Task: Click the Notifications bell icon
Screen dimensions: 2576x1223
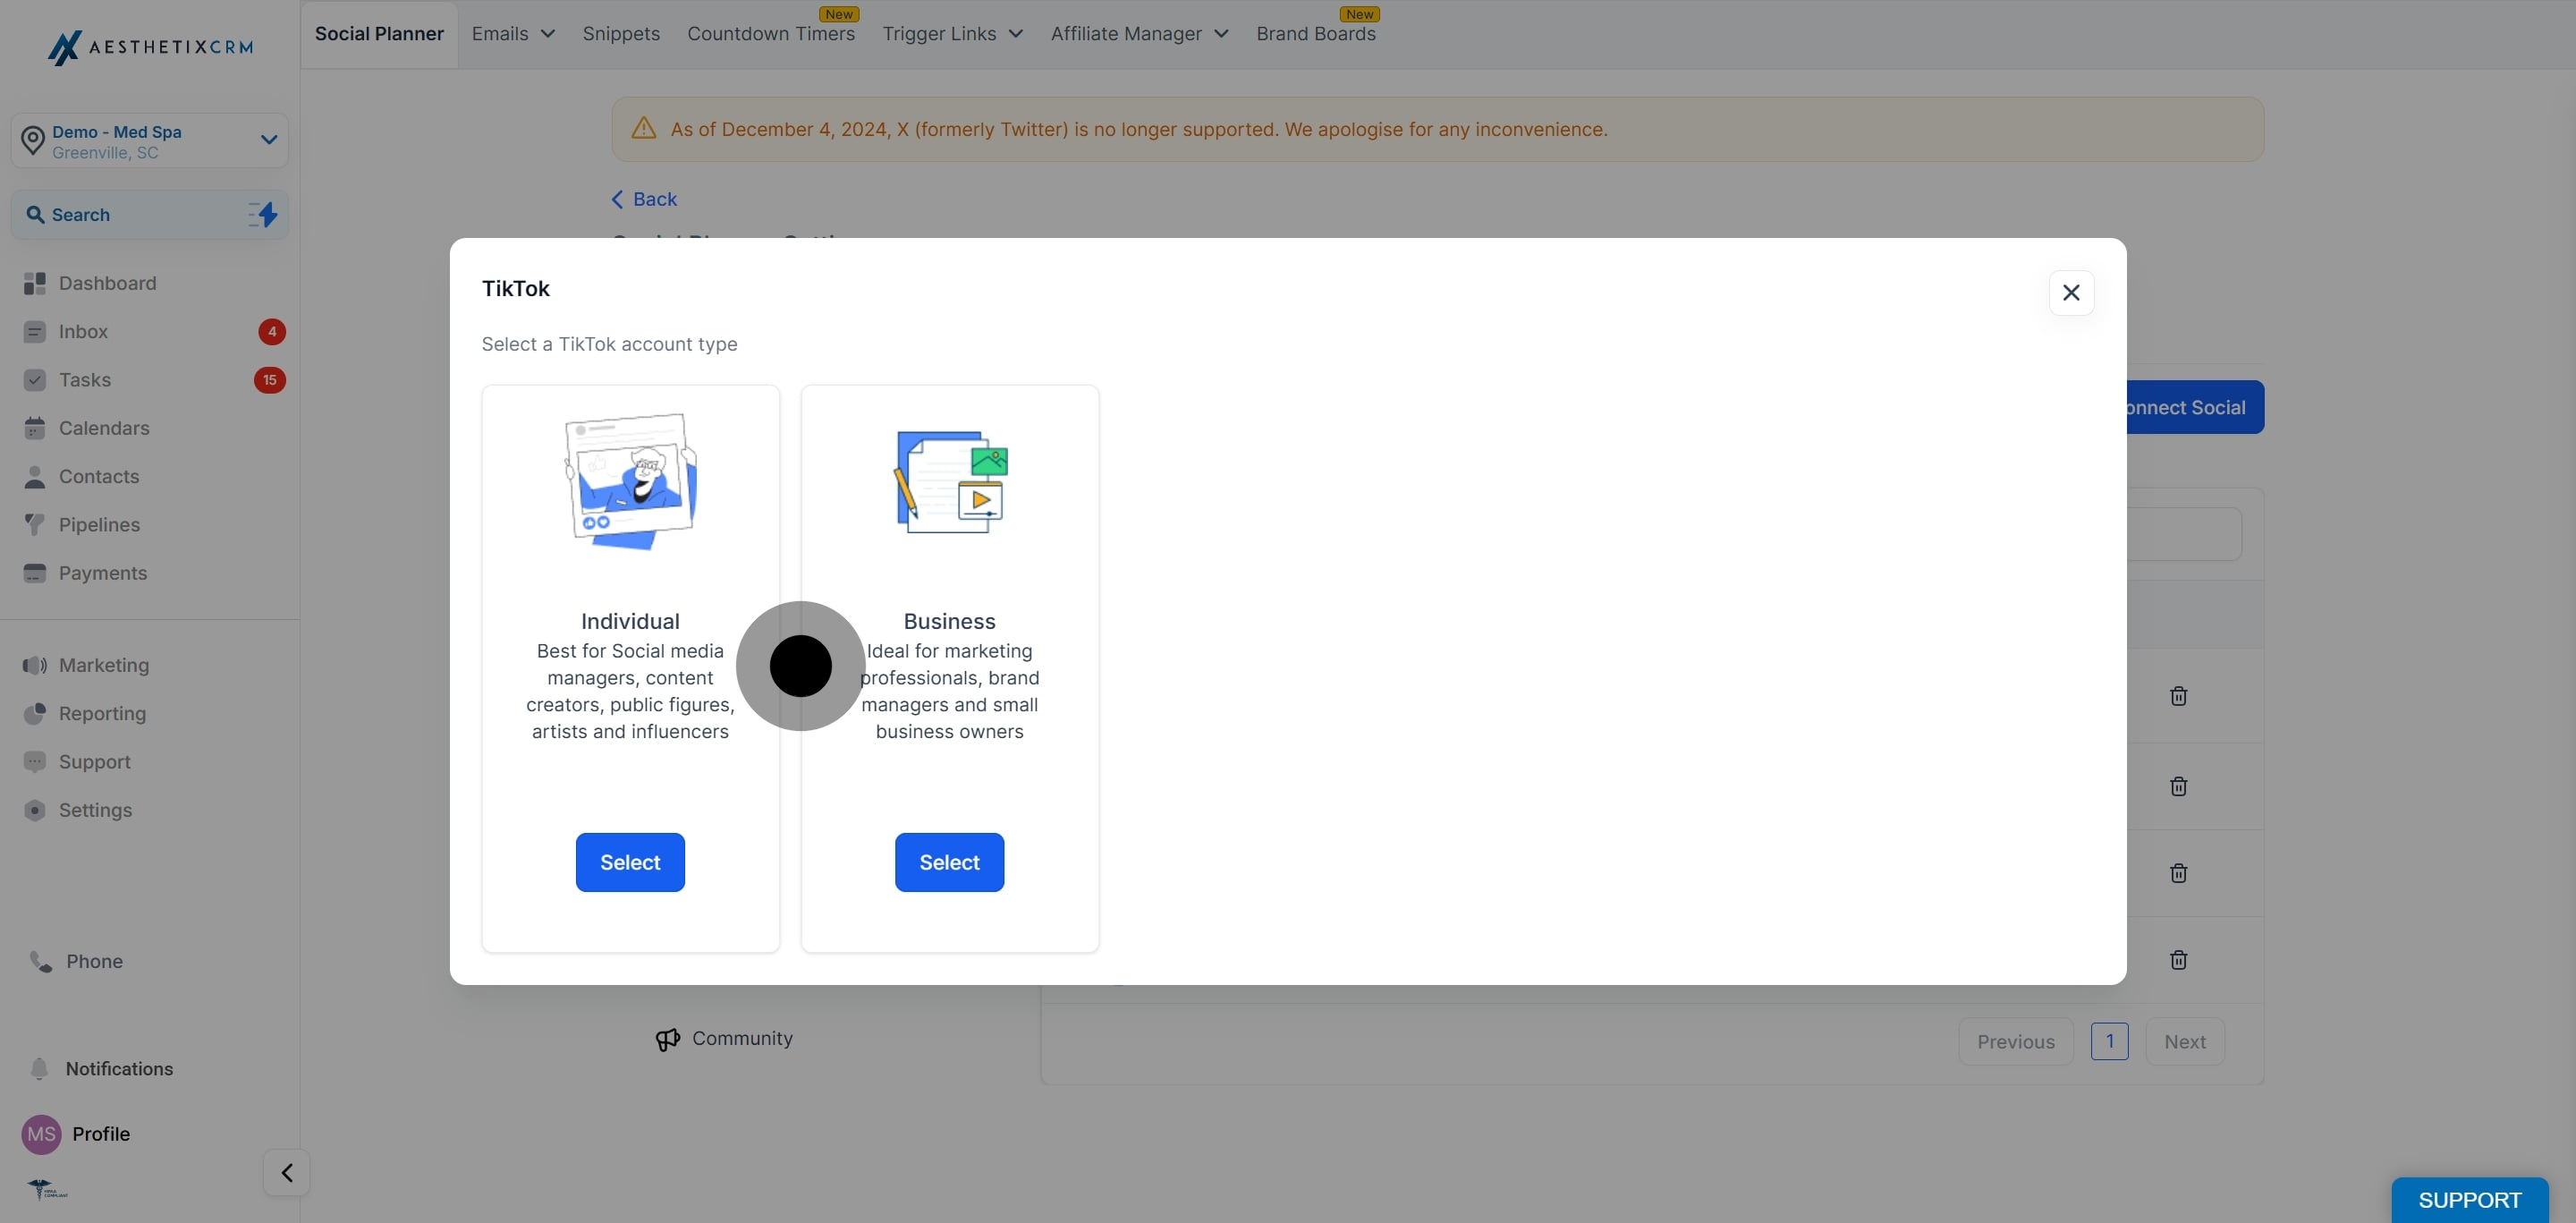Action: point(39,1069)
